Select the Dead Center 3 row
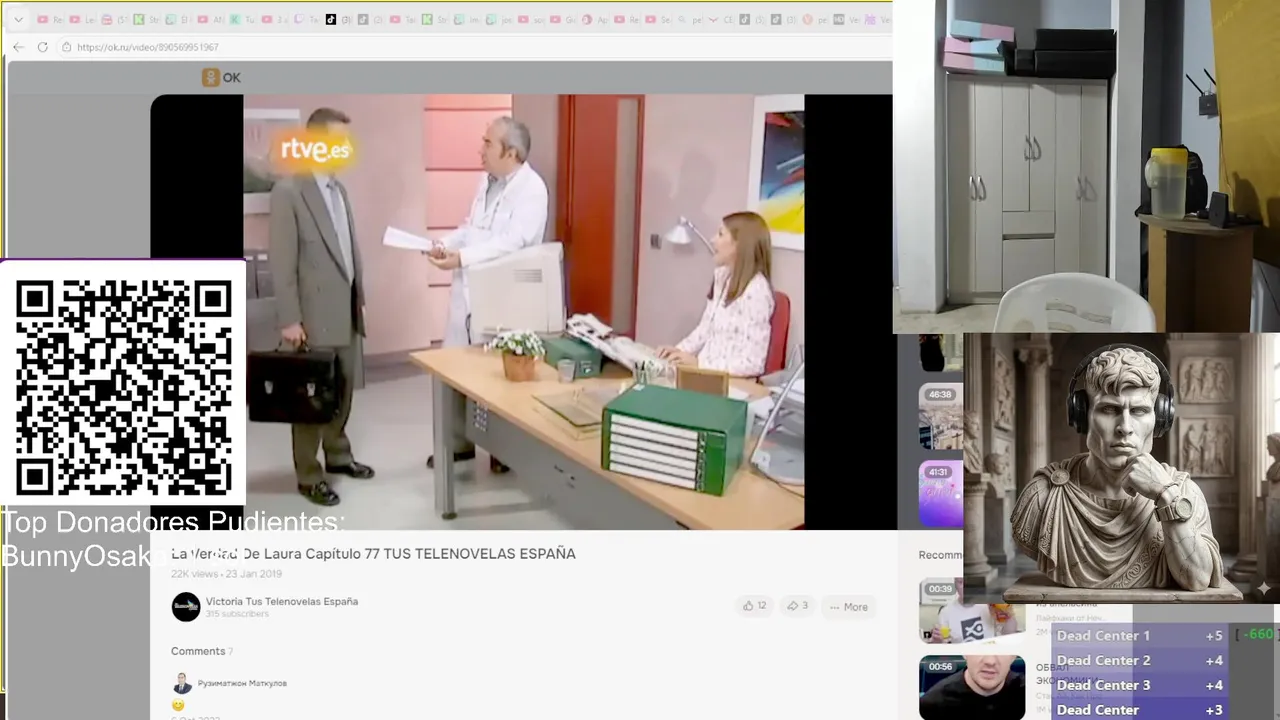1280x720 pixels. [1141, 685]
